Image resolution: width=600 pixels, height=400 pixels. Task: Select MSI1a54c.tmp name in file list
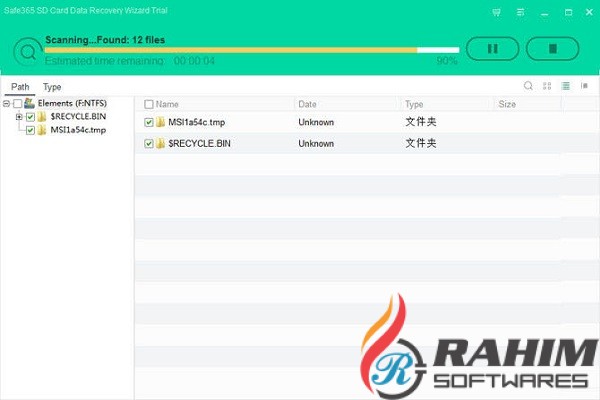click(x=197, y=122)
